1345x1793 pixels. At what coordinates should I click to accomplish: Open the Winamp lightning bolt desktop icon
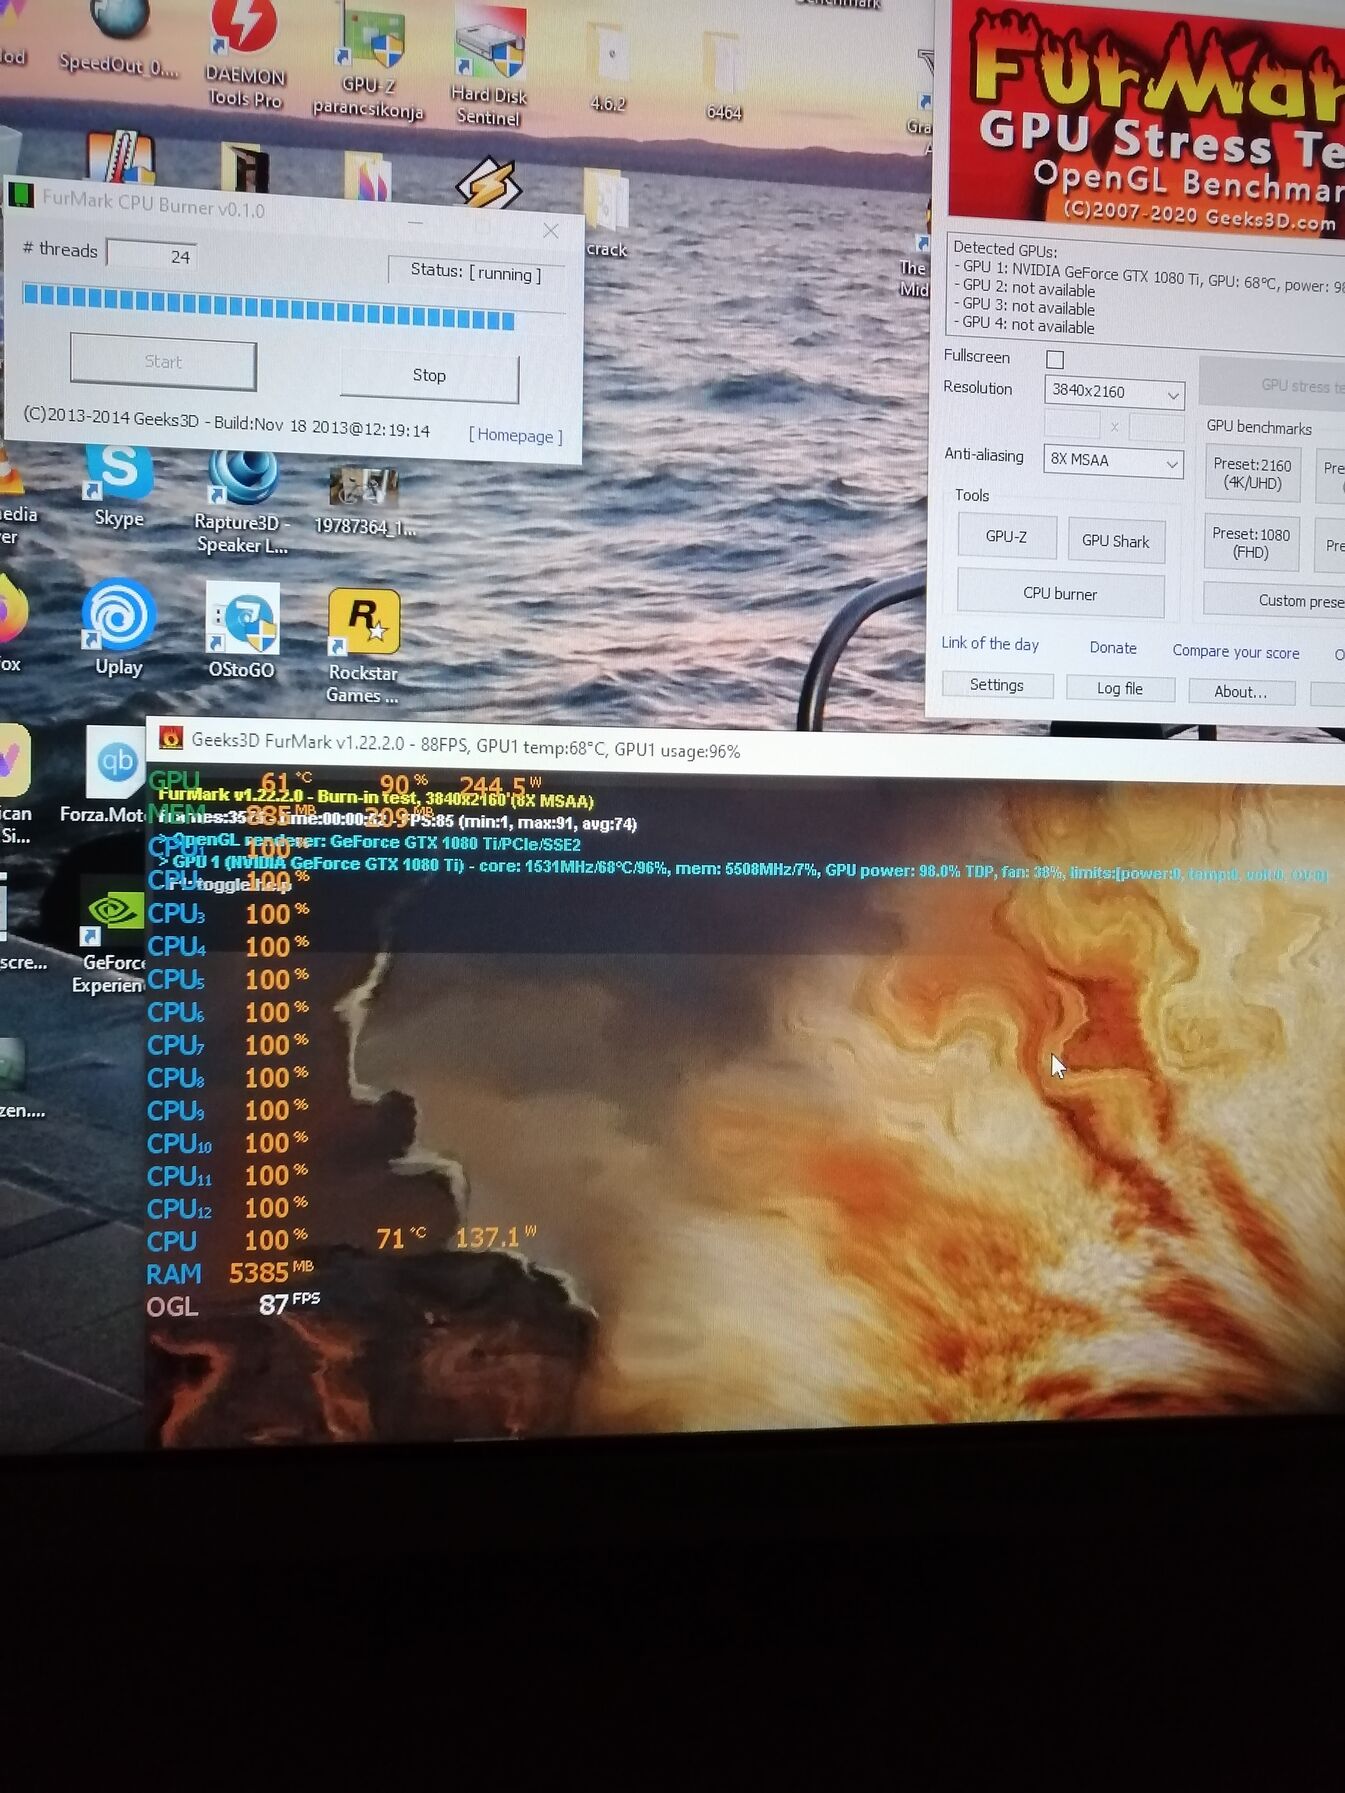tap(489, 183)
